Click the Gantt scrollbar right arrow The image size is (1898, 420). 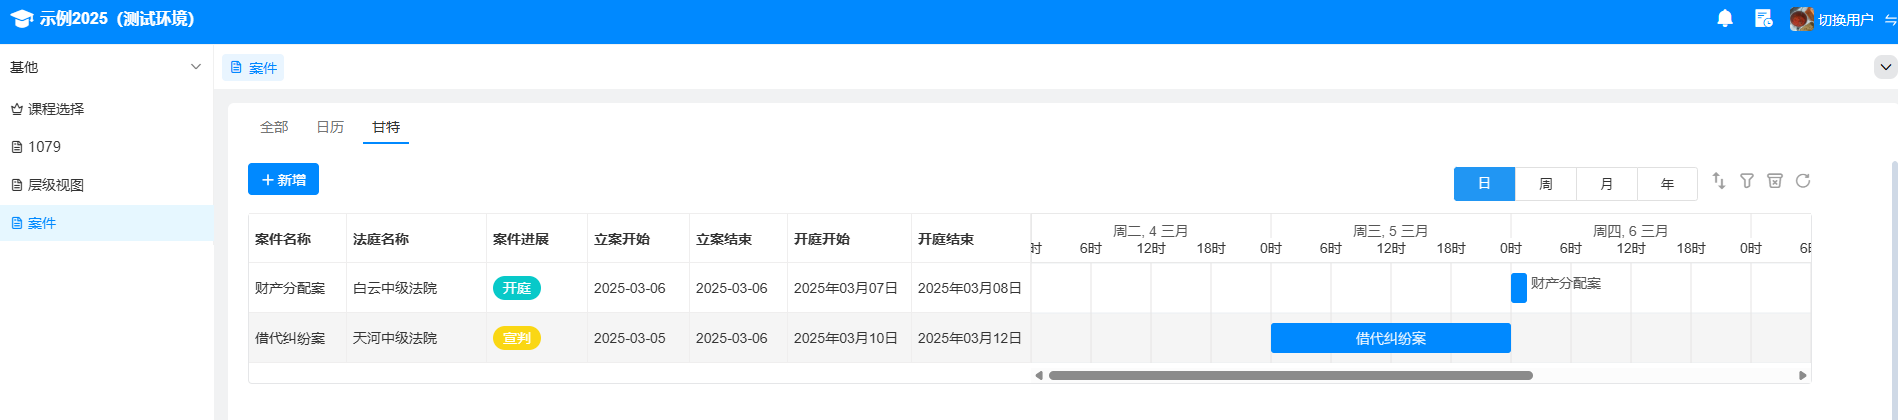(x=1803, y=376)
